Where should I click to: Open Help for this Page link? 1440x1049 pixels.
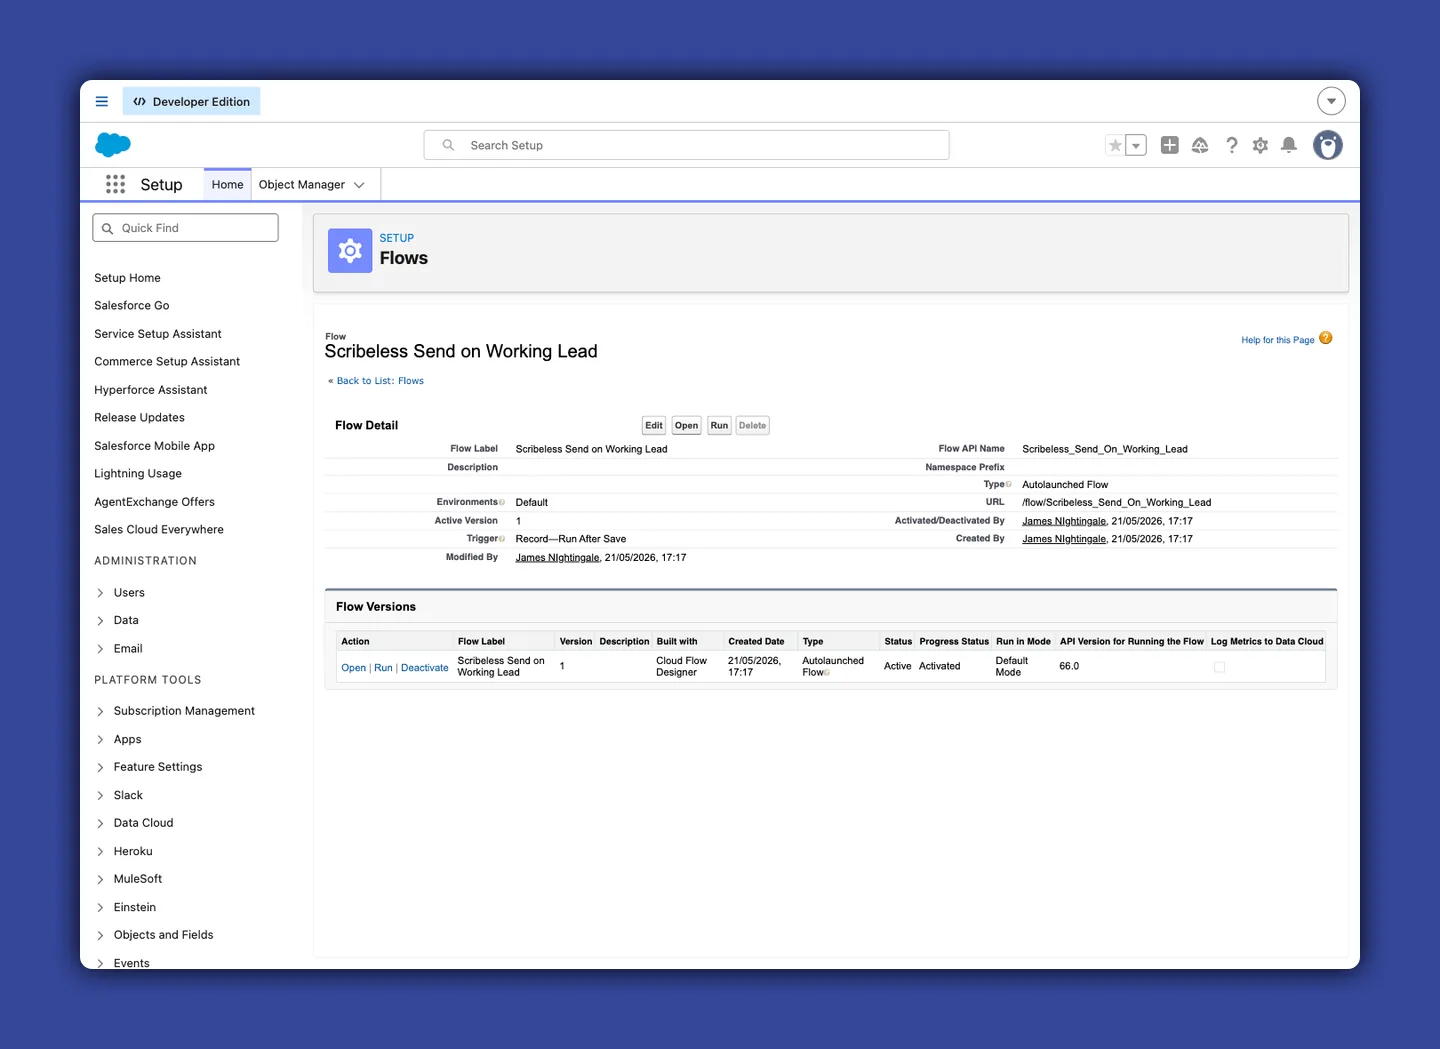pyautogui.click(x=1278, y=340)
